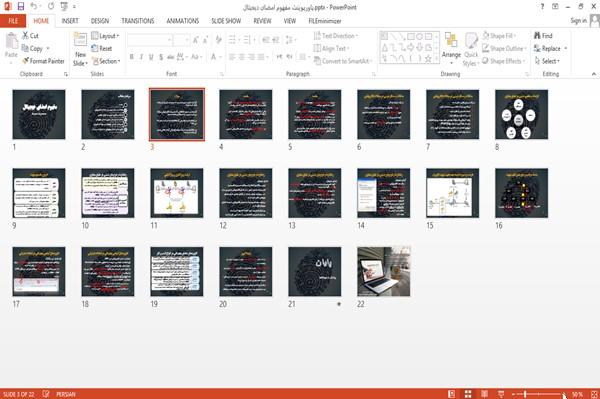The width and height of the screenshot is (600, 399).
Task: Toggle Bold formatting button
Action: 132,57
